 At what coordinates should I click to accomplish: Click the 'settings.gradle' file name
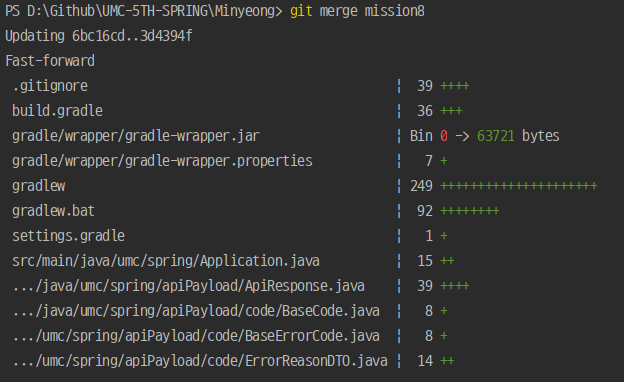(68, 236)
